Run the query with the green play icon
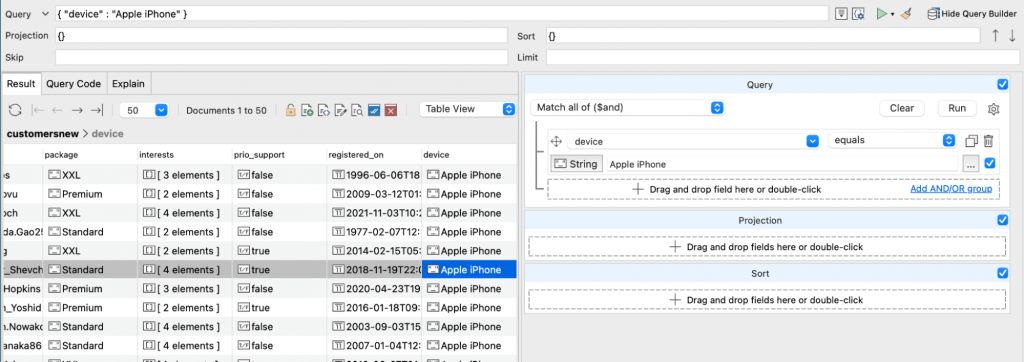 coord(882,14)
